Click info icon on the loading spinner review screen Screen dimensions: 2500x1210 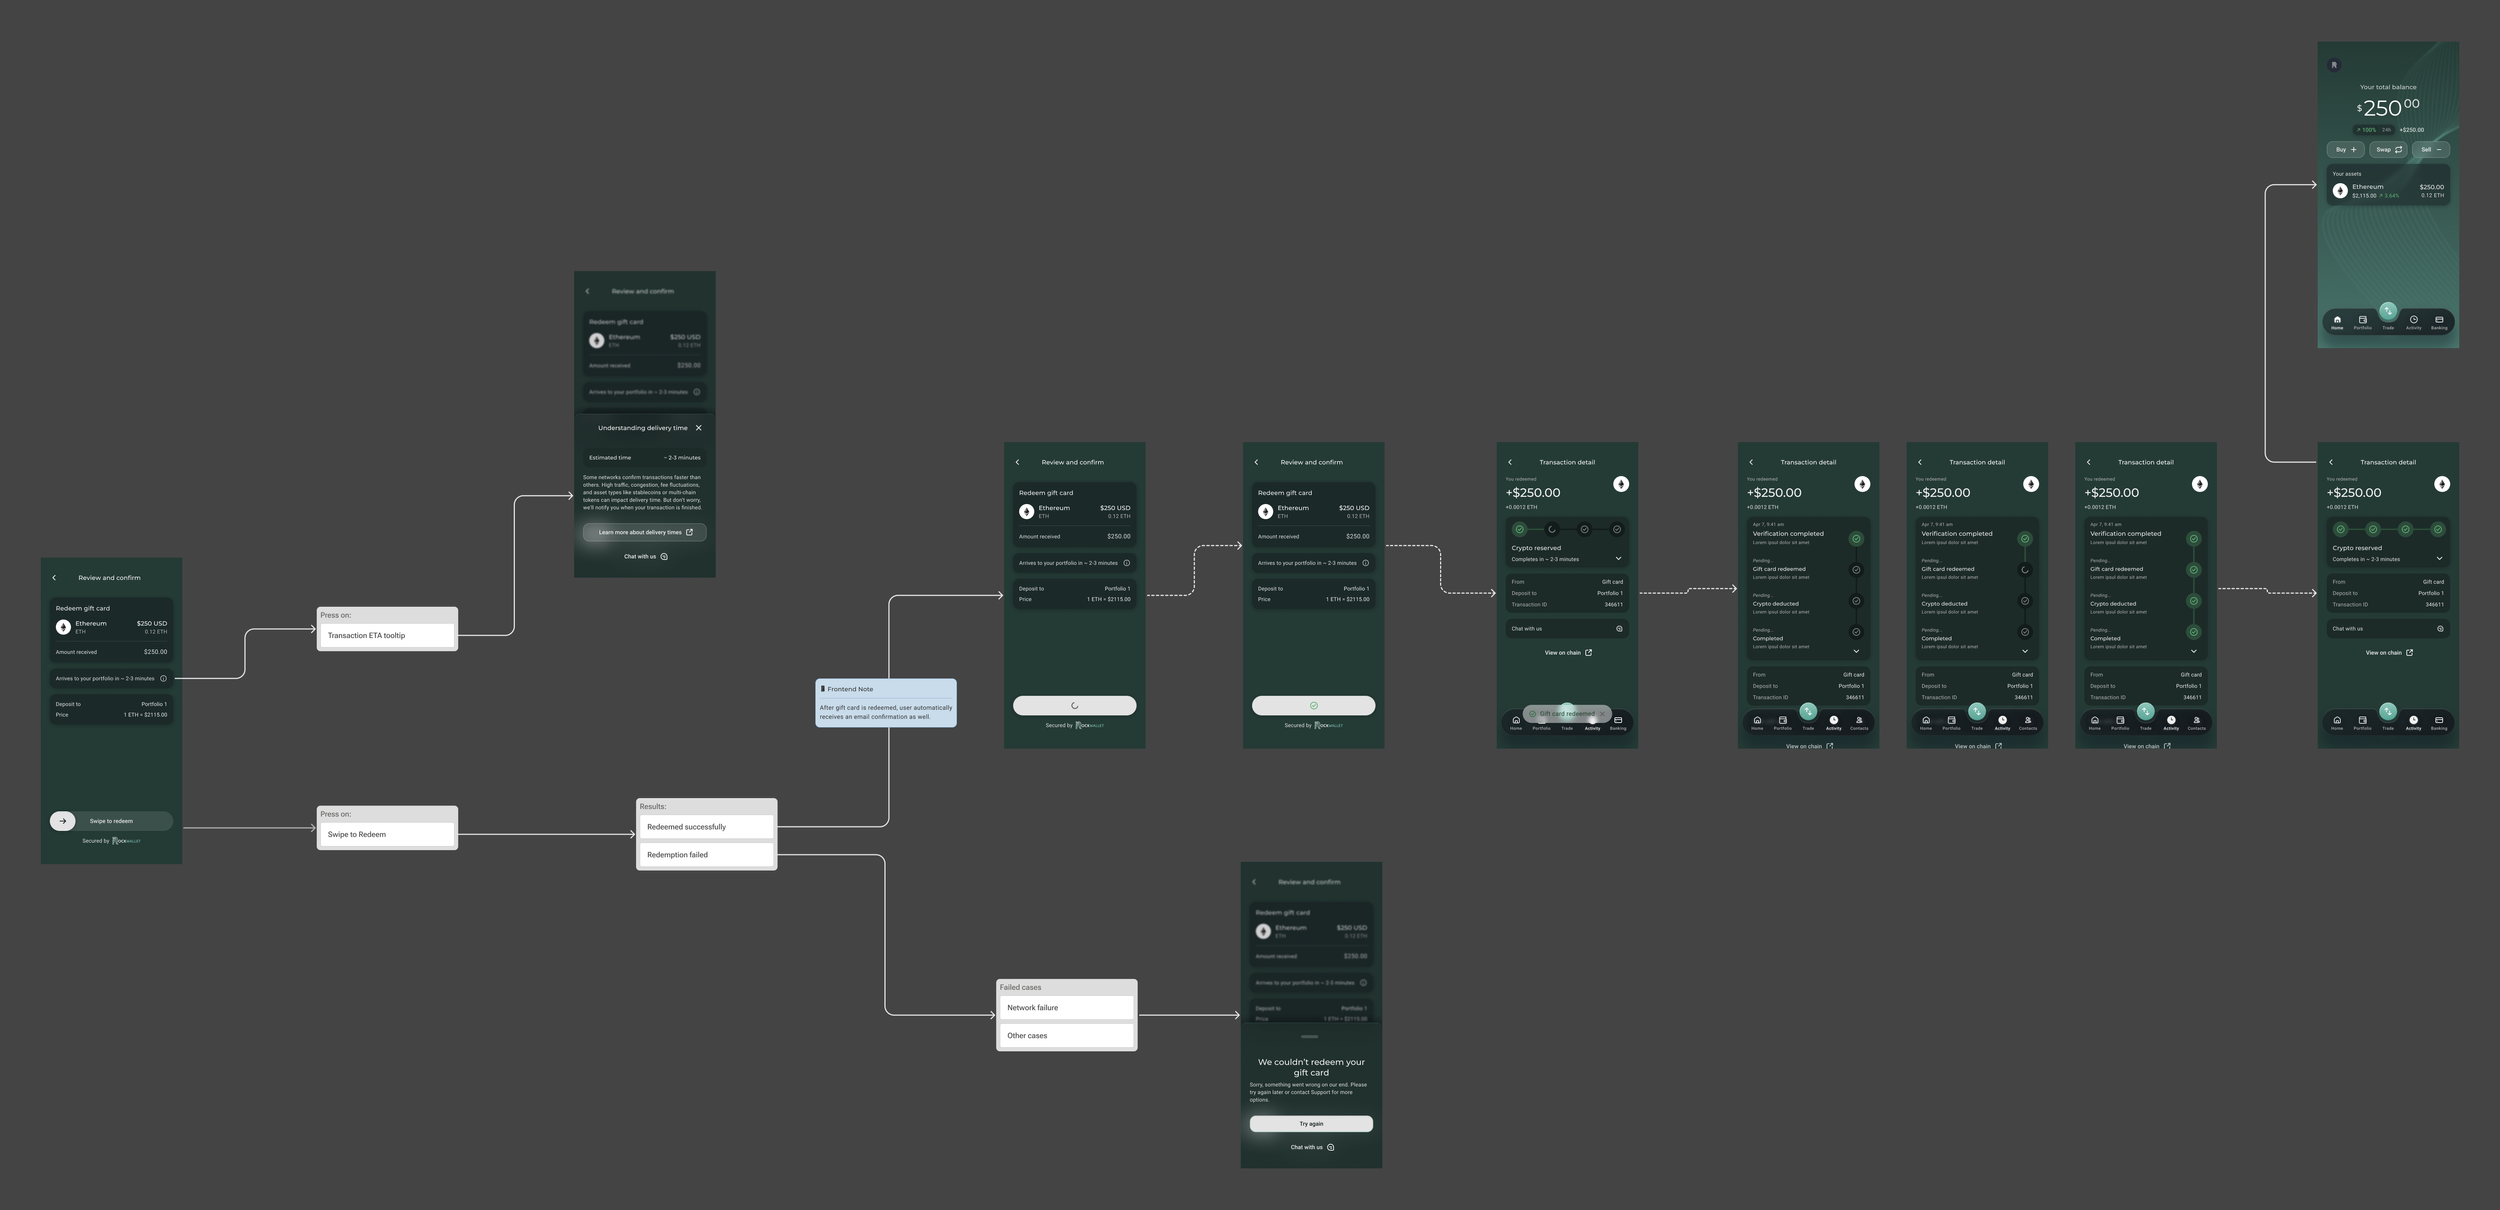1127,563
